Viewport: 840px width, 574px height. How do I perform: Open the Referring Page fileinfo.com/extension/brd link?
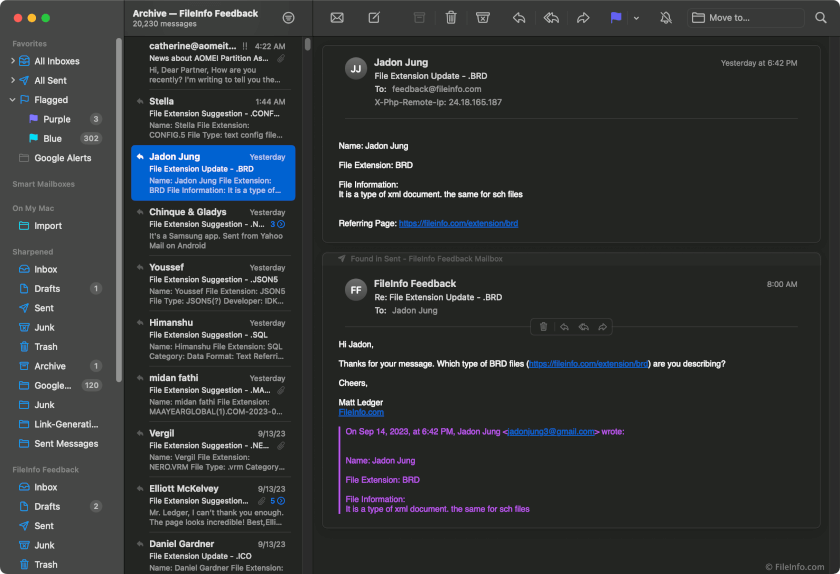click(458, 223)
